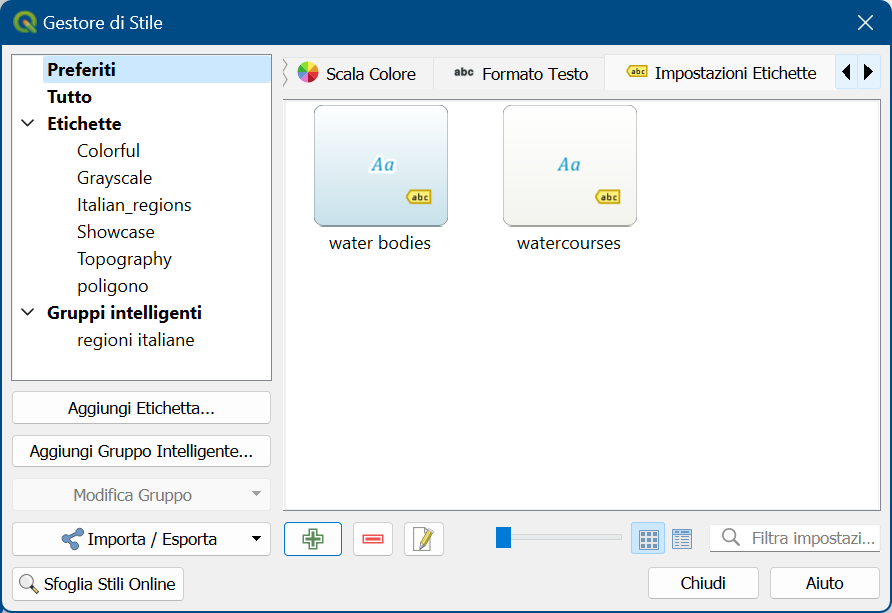892x613 pixels.
Task: Select Preferiti in the tree
Action: pyautogui.click(x=156, y=69)
